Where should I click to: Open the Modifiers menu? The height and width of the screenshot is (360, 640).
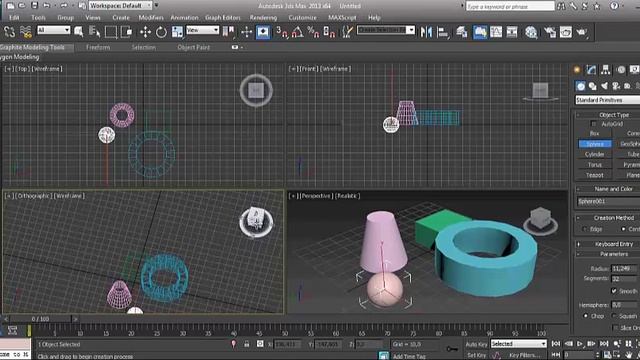(x=151, y=18)
